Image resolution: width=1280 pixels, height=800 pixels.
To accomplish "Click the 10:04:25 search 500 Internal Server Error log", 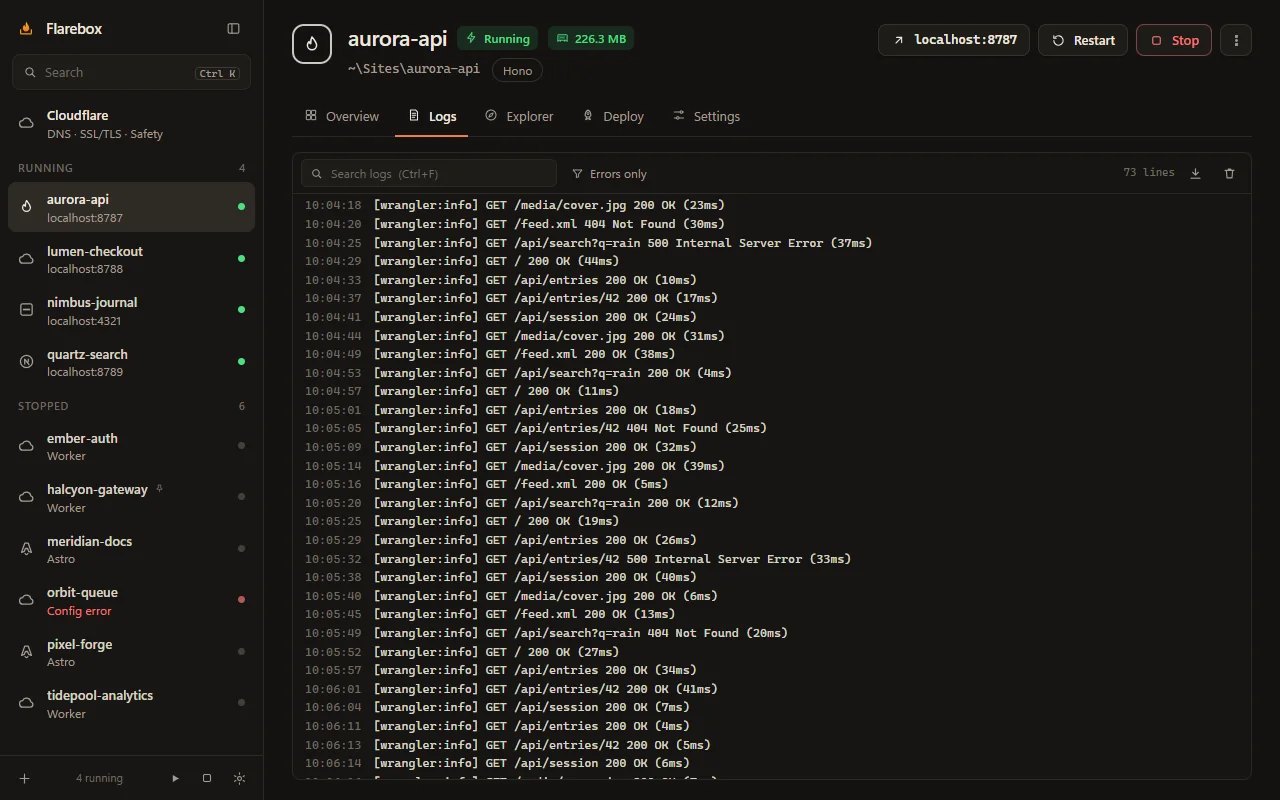I will pos(772,243).
